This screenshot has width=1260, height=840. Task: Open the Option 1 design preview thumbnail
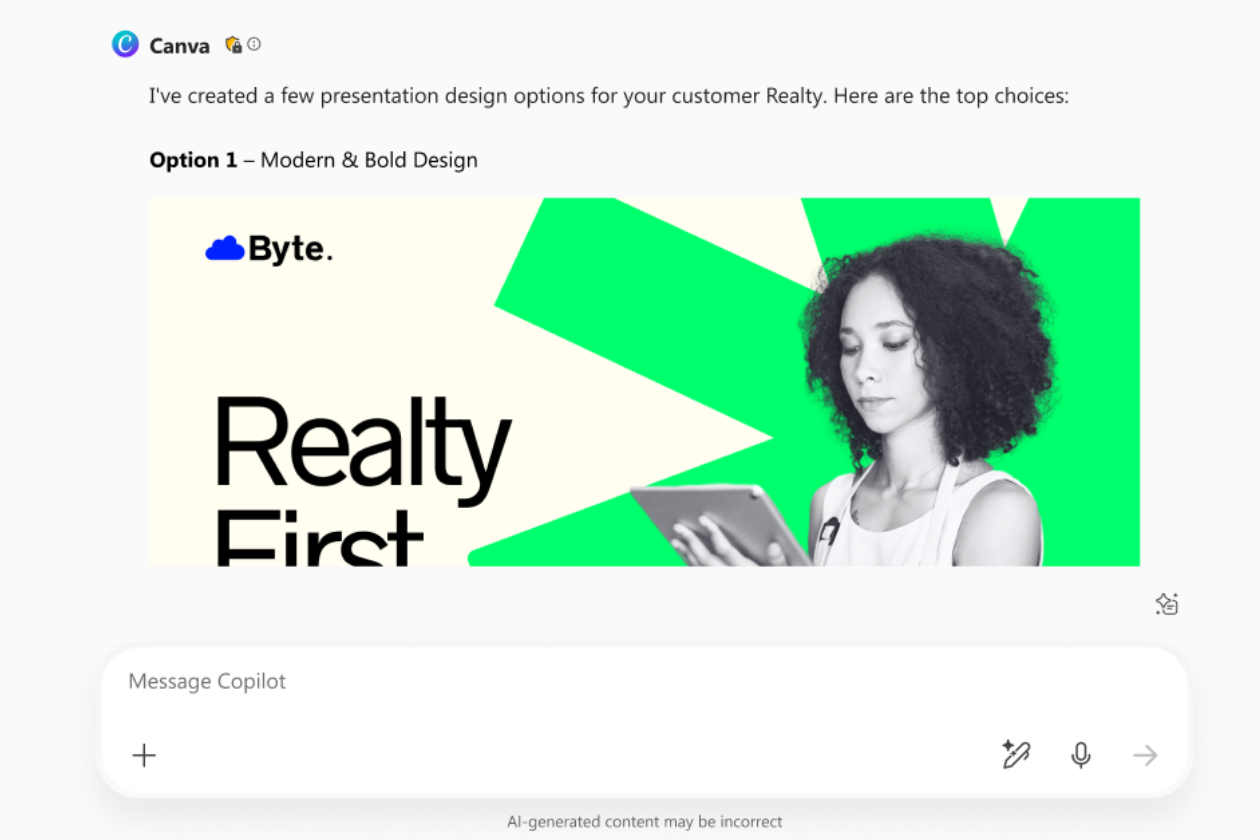[644, 382]
